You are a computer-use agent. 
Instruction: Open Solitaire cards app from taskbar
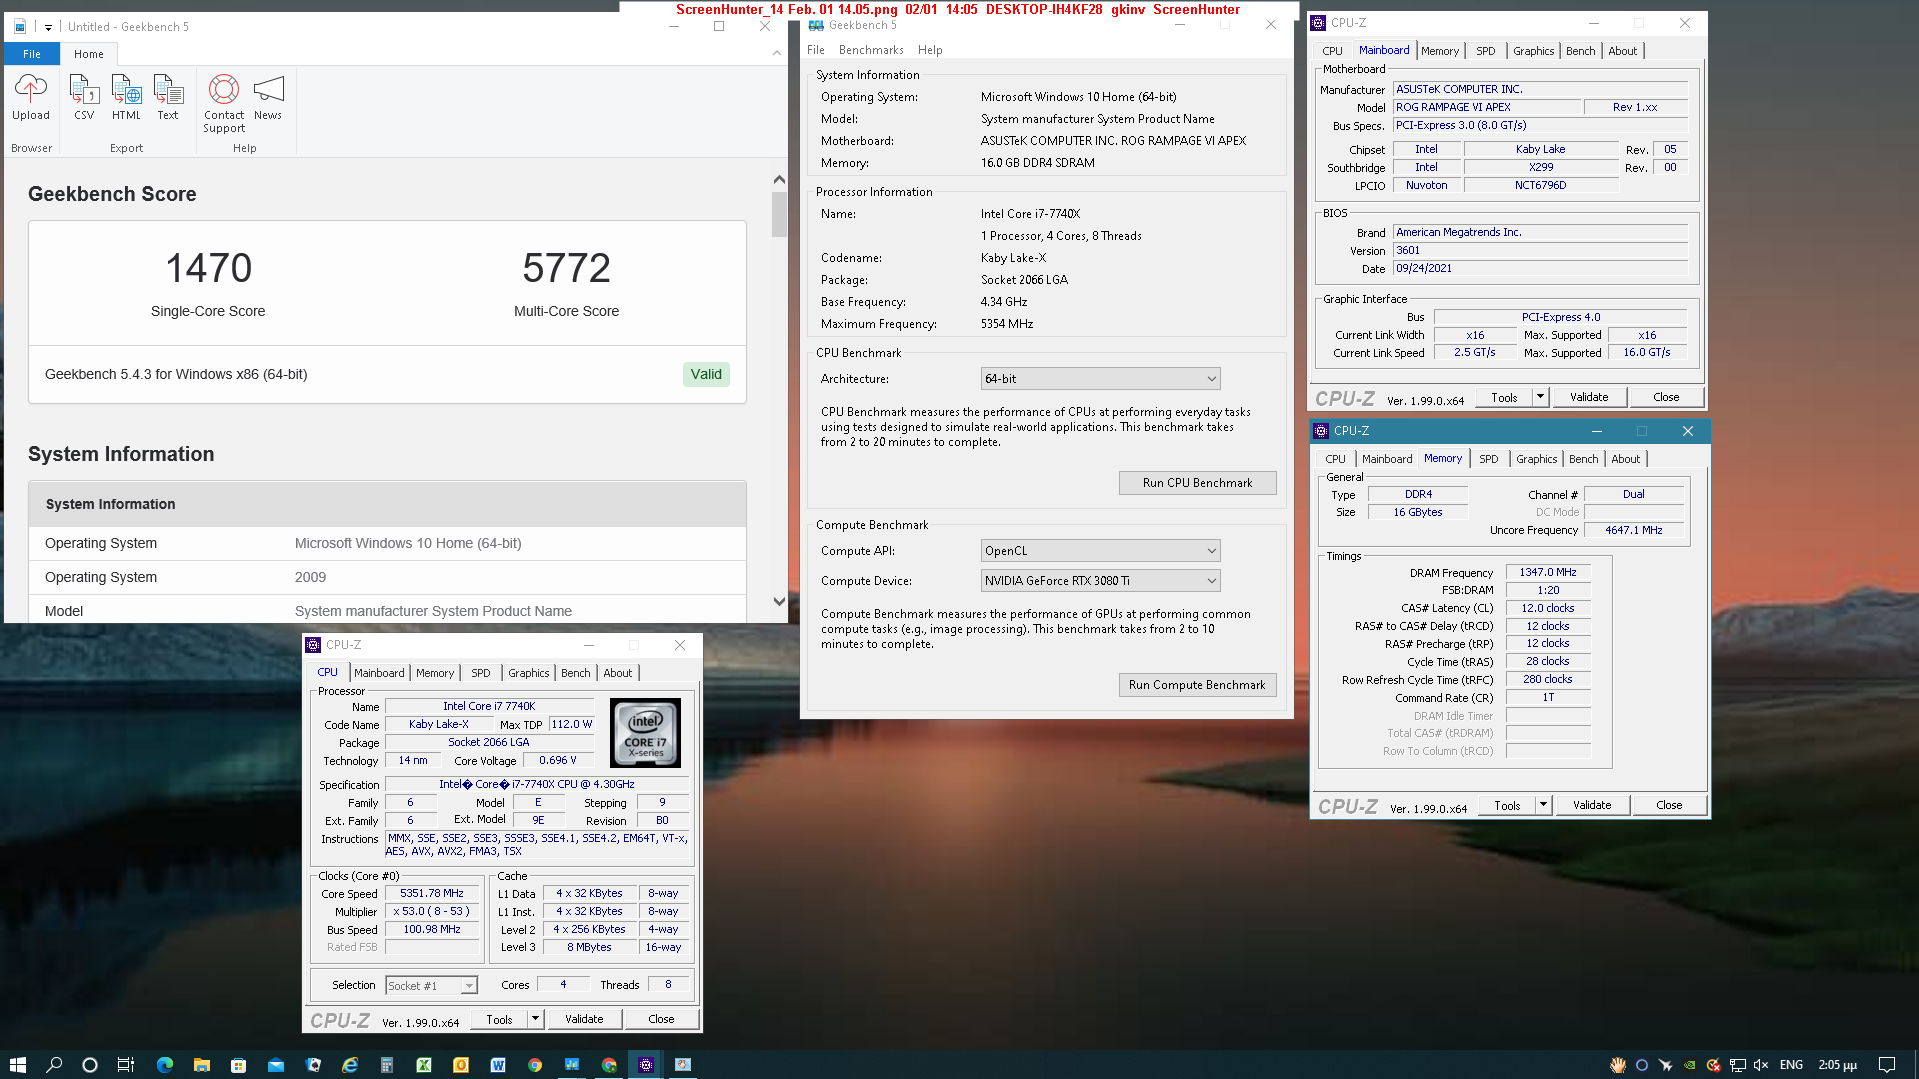pyautogui.click(x=313, y=1065)
